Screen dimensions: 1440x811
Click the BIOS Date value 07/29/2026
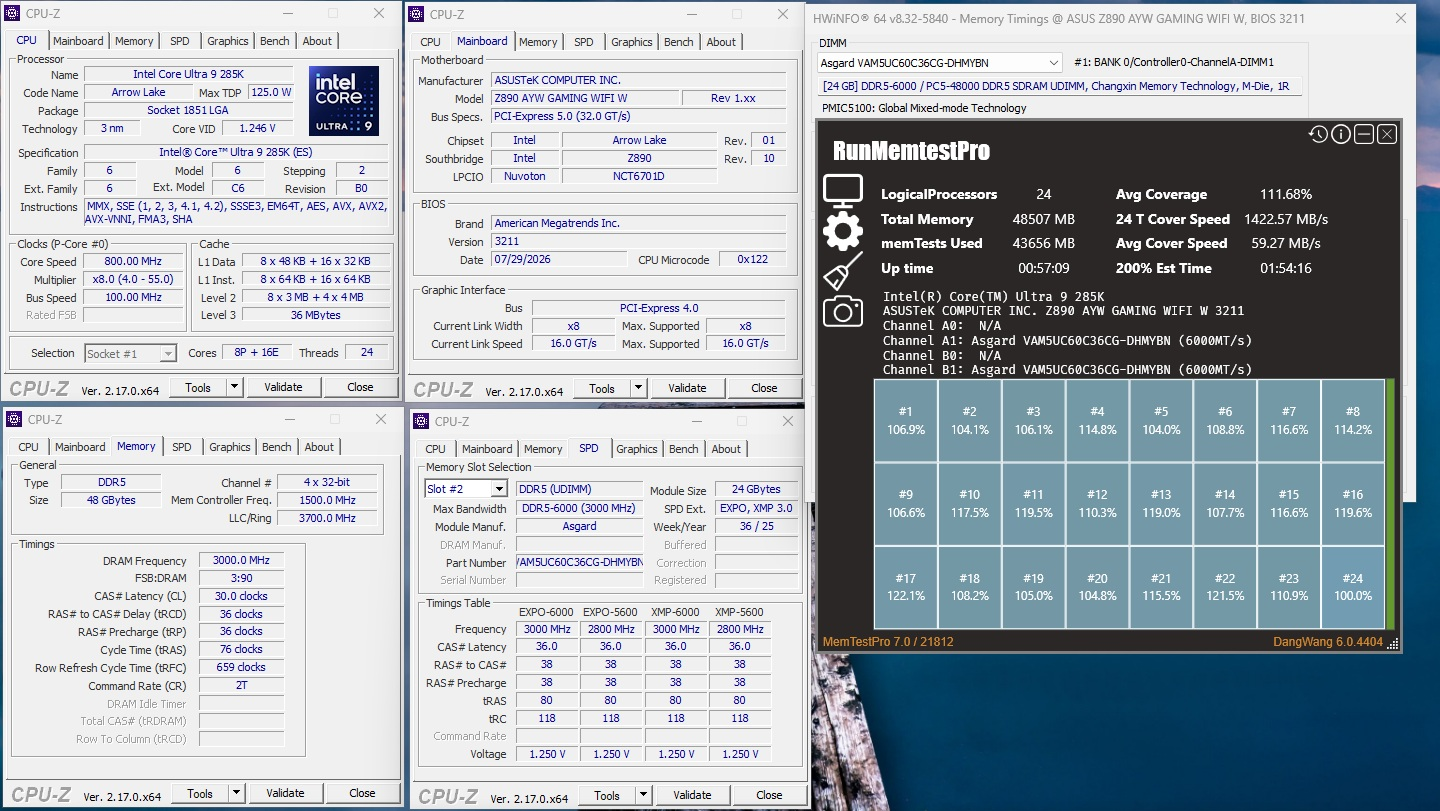(x=560, y=259)
